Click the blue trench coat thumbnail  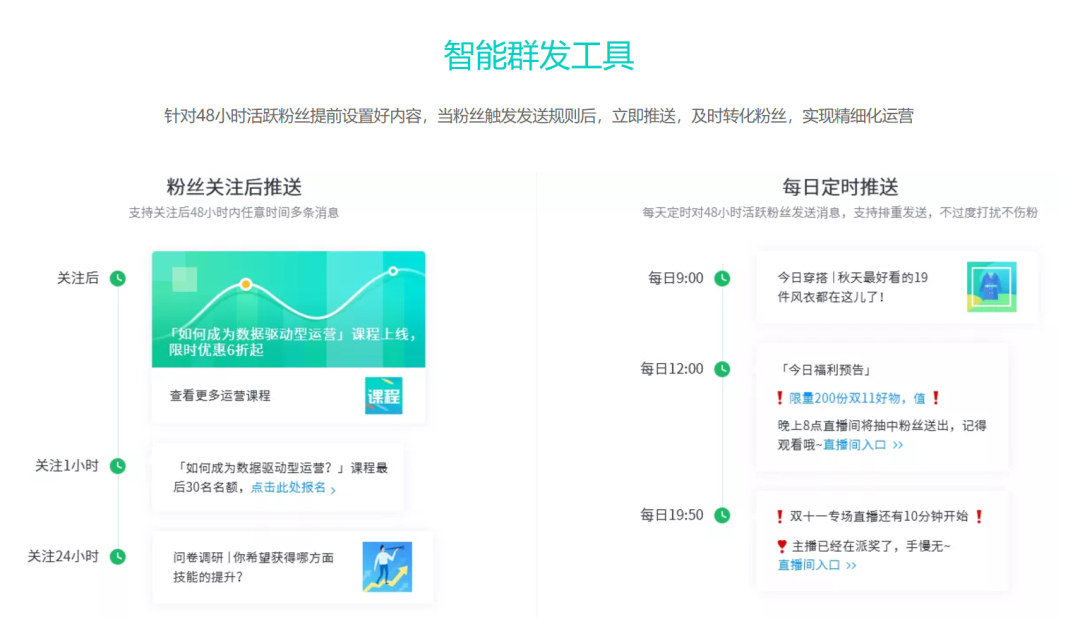click(991, 287)
